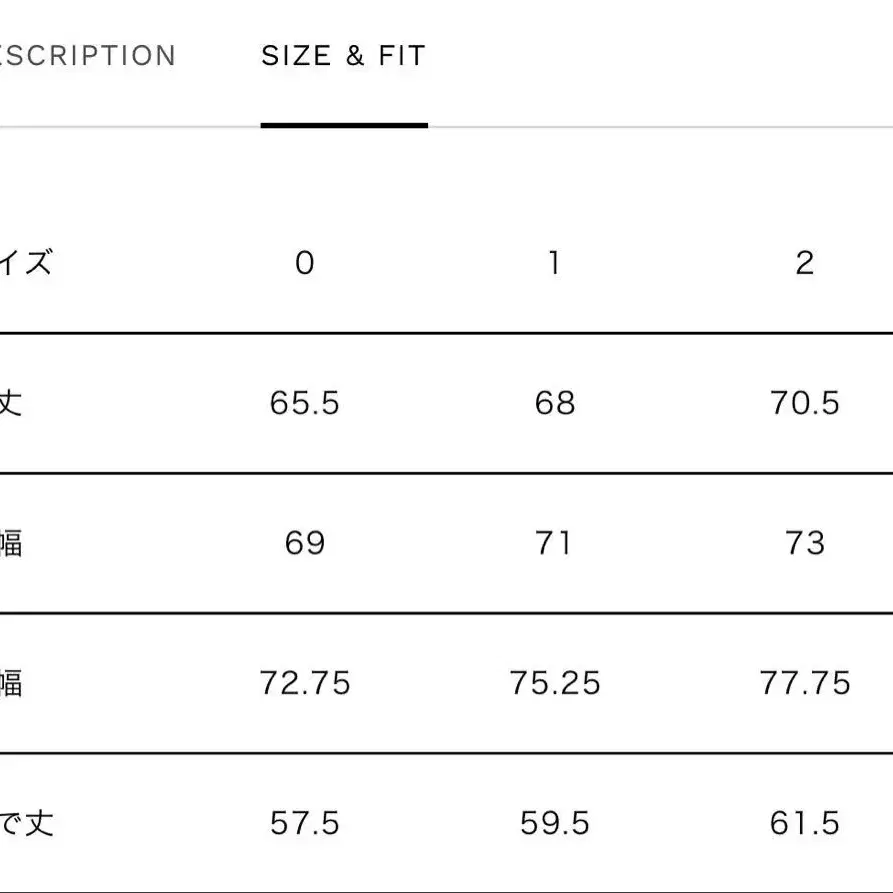Click the 73 value cell

coord(805,543)
